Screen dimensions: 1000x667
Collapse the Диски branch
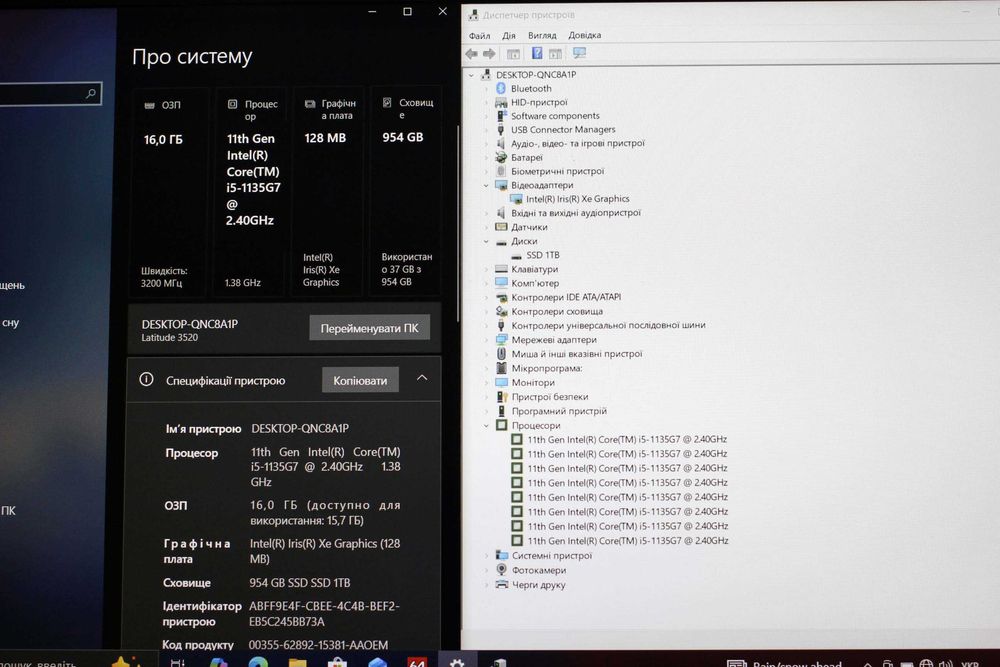point(486,242)
